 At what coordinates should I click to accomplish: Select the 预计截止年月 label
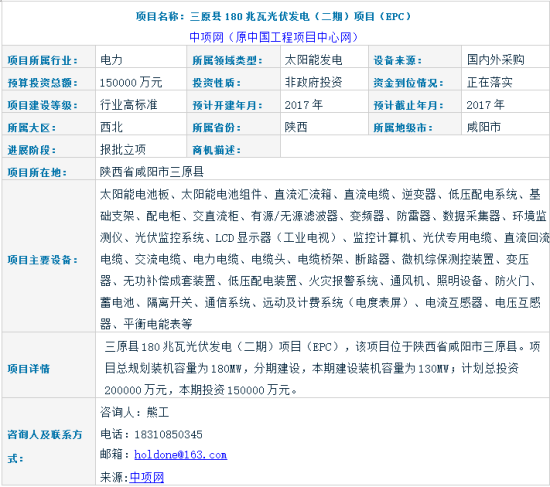coord(408,105)
